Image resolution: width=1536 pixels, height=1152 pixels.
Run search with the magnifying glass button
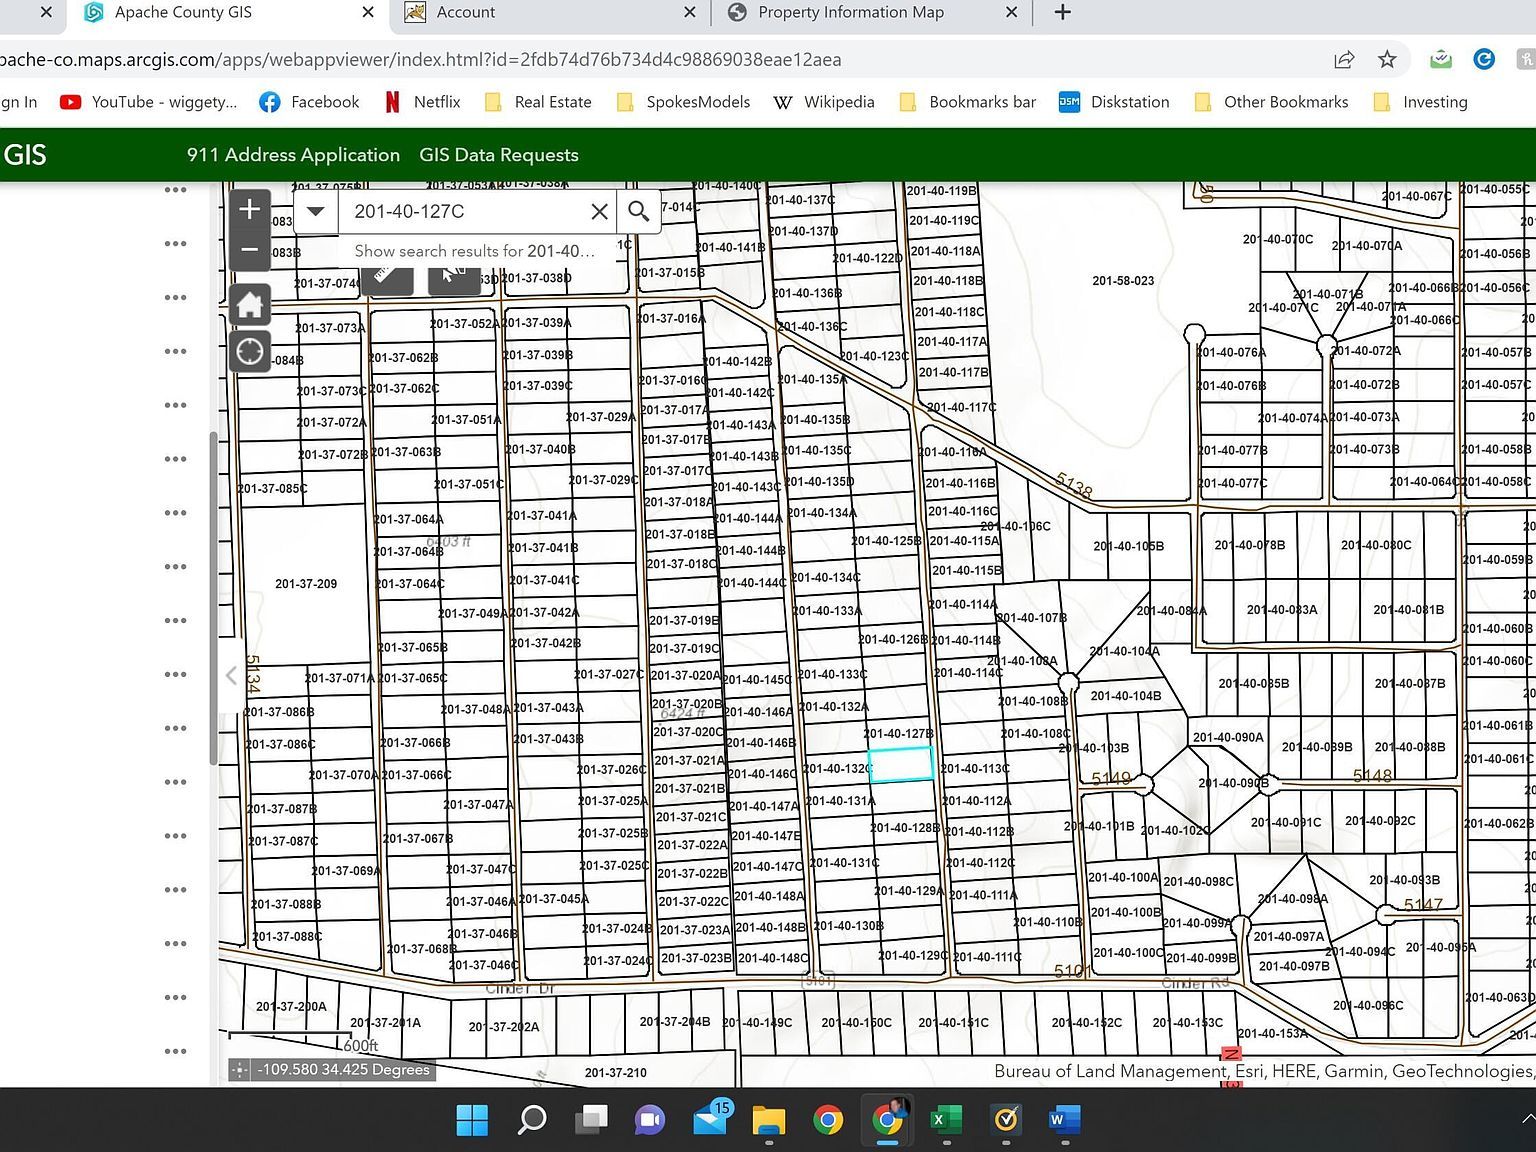click(638, 211)
